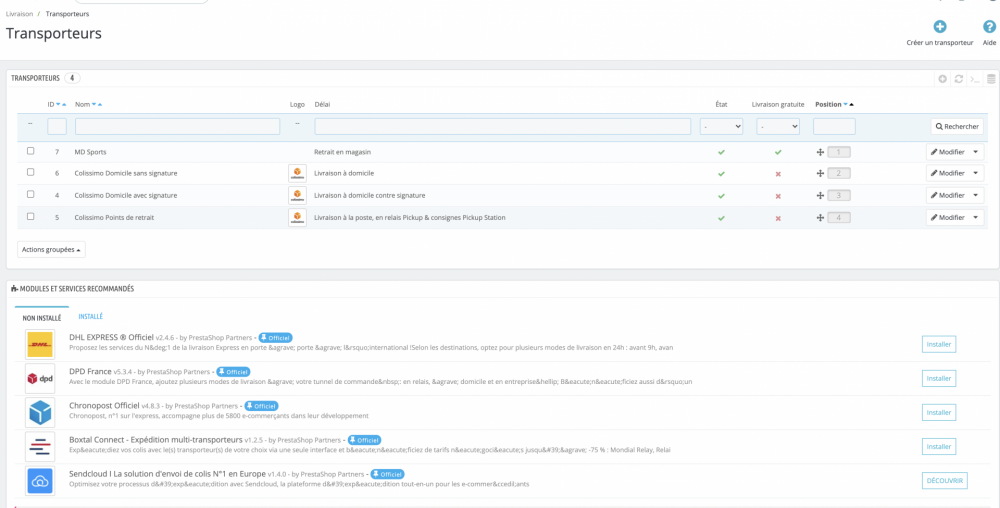This screenshot has width=1000, height=508.
Task: Open the Actions groupées menu
Action: (x=52, y=249)
